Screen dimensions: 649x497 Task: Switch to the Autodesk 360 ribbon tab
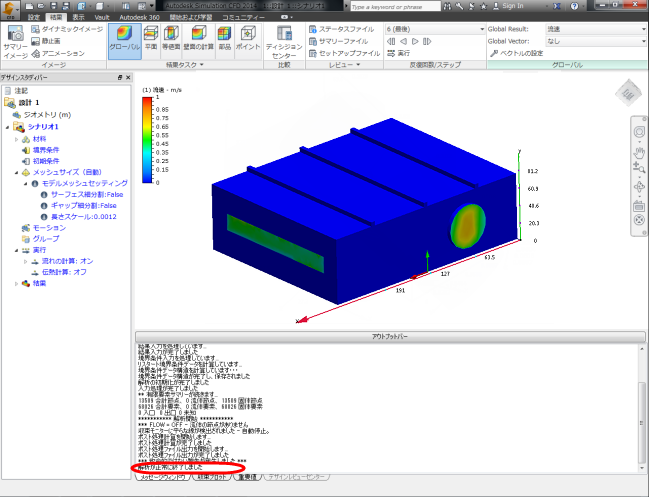pyautogui.click(x=139, y=17)
